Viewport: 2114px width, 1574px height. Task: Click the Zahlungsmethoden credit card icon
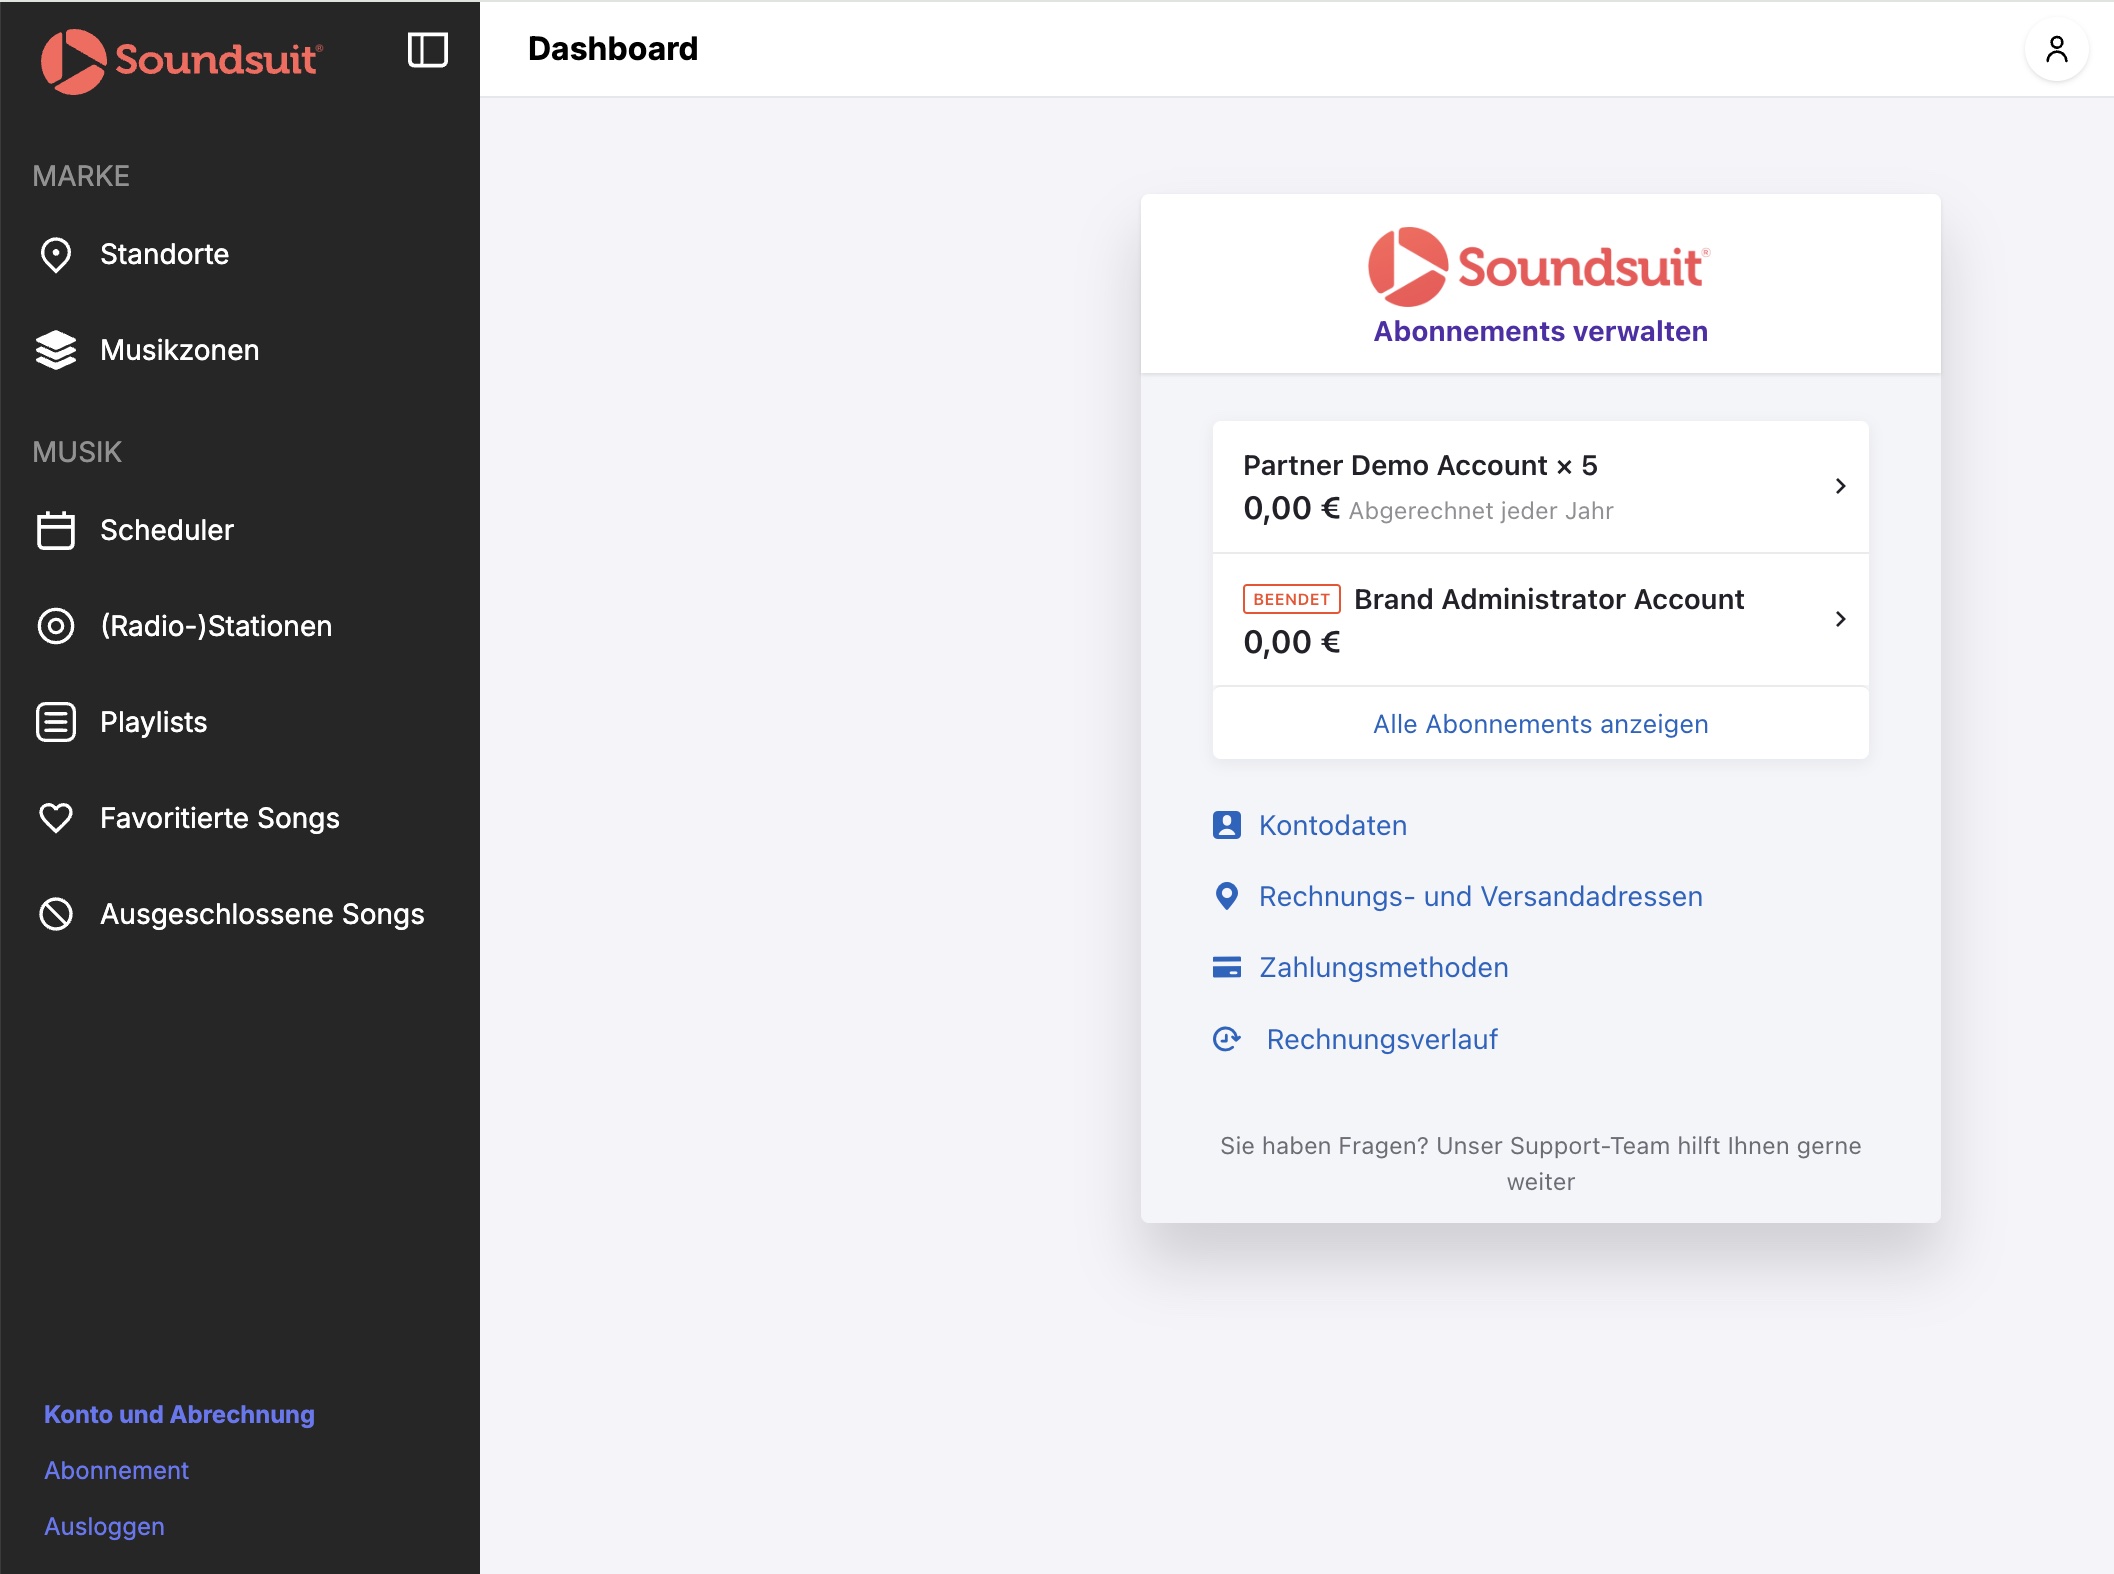coord(1227,967)
